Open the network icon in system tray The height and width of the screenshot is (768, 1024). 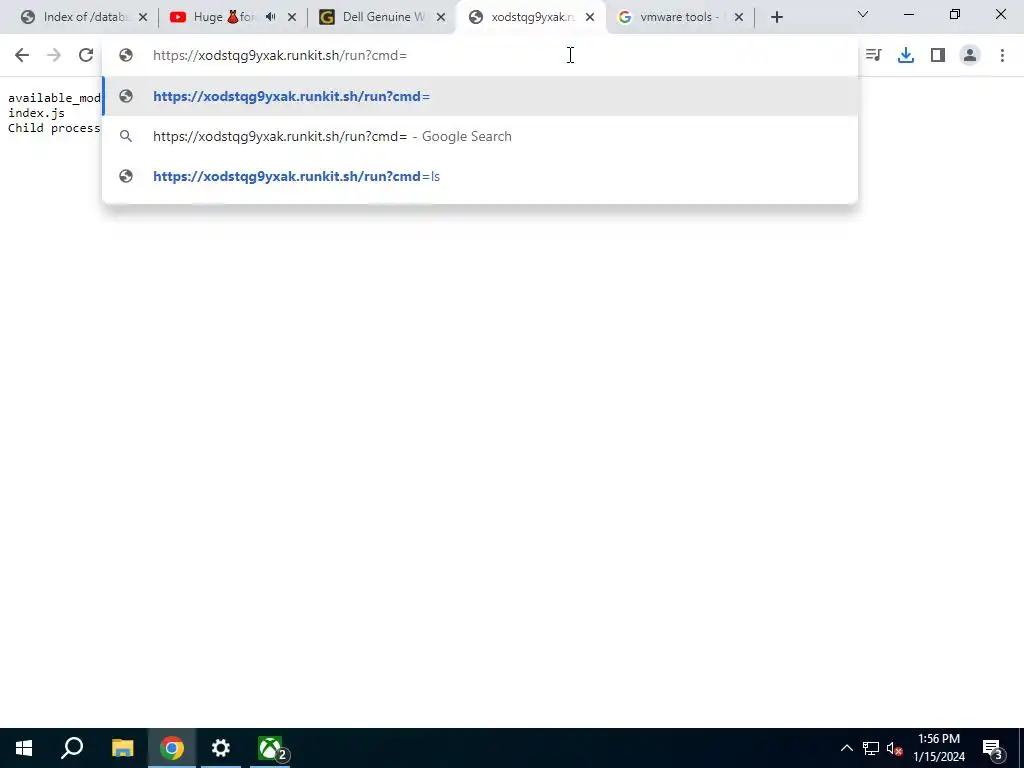pyautogui.click(x=871, y=748)
